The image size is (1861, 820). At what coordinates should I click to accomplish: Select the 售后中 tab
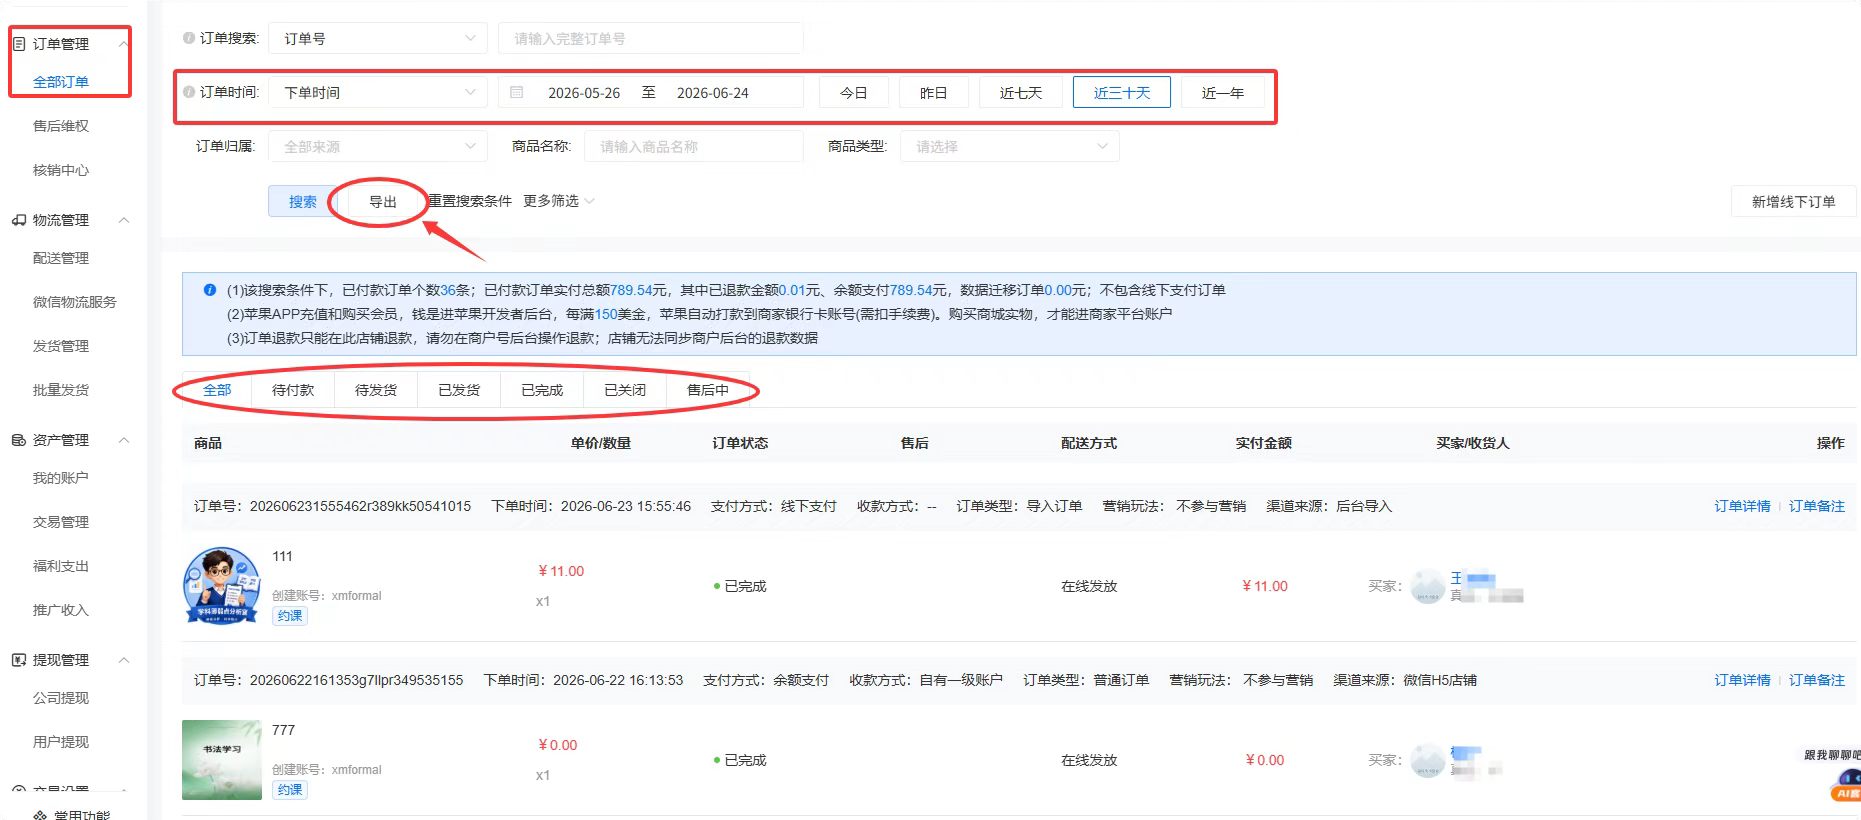tap(708, 390)
